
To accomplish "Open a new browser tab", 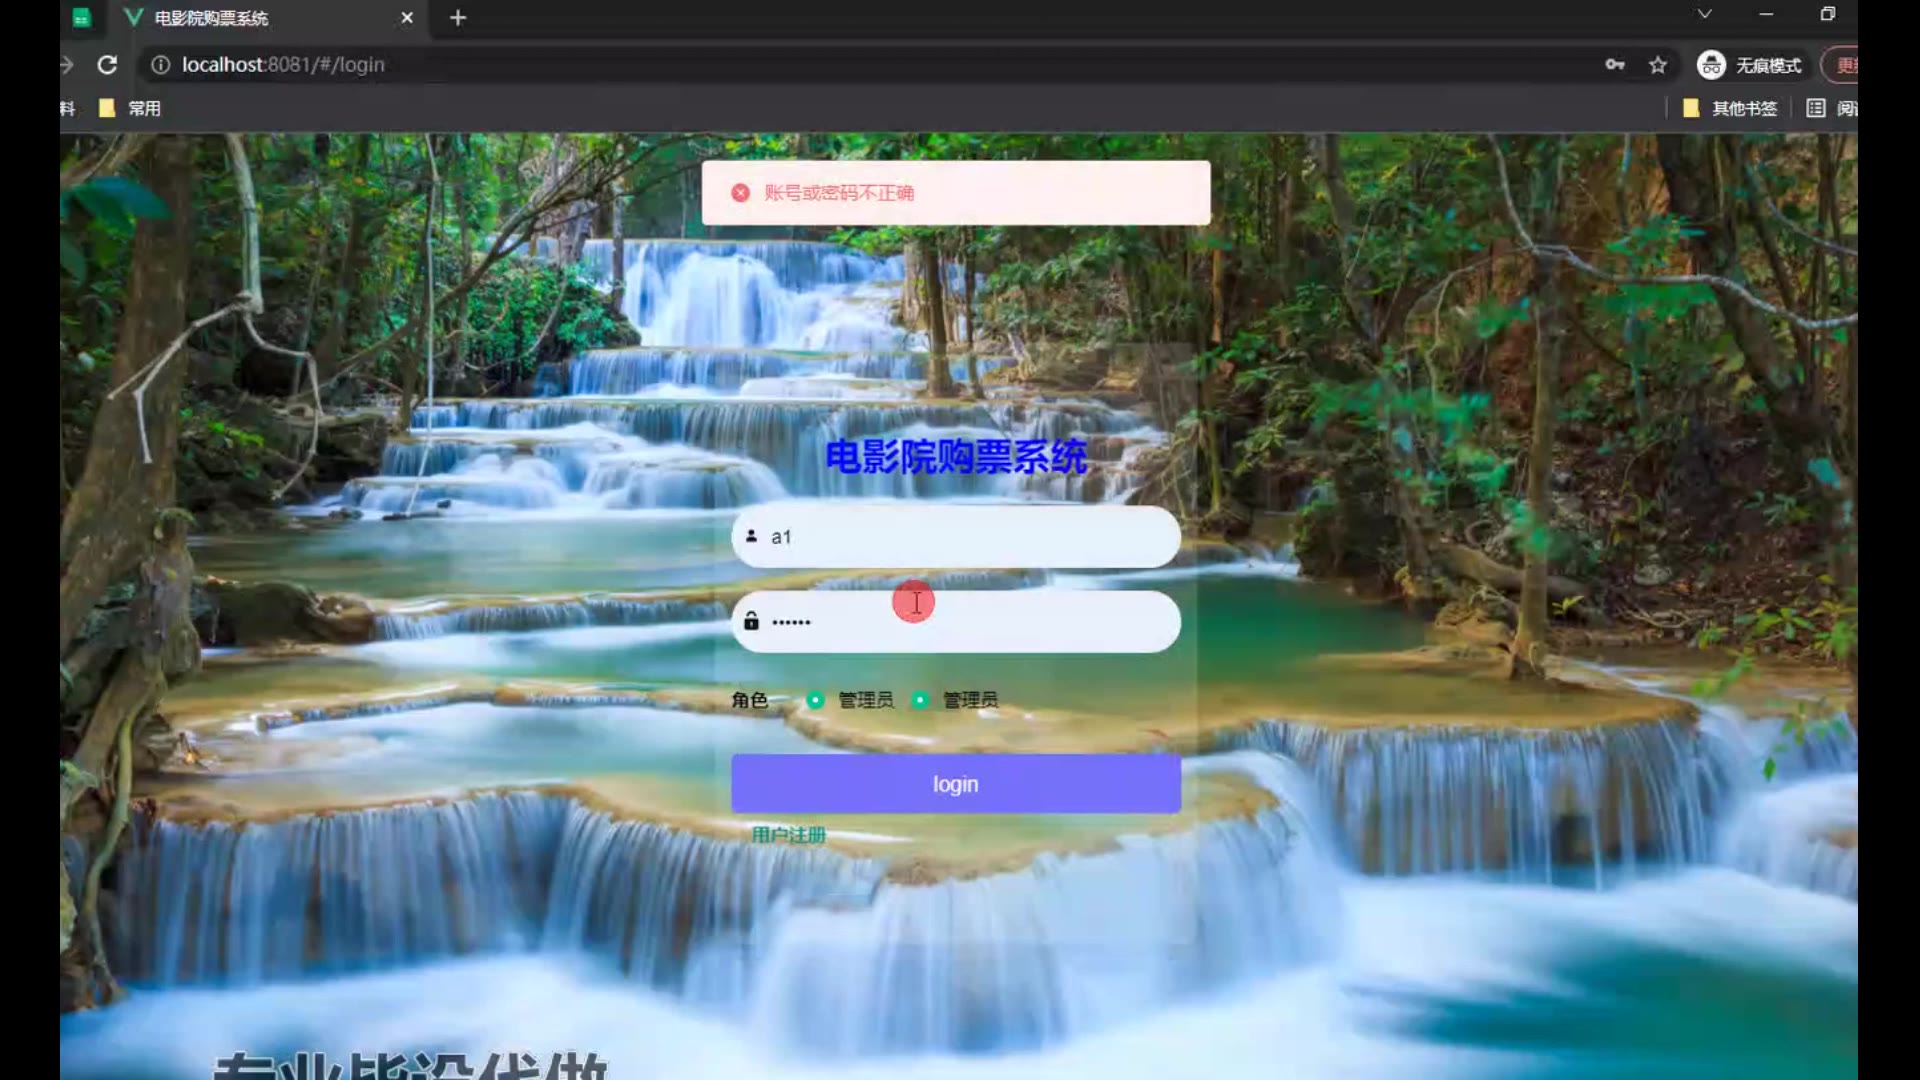I will [x=458, y=18].
